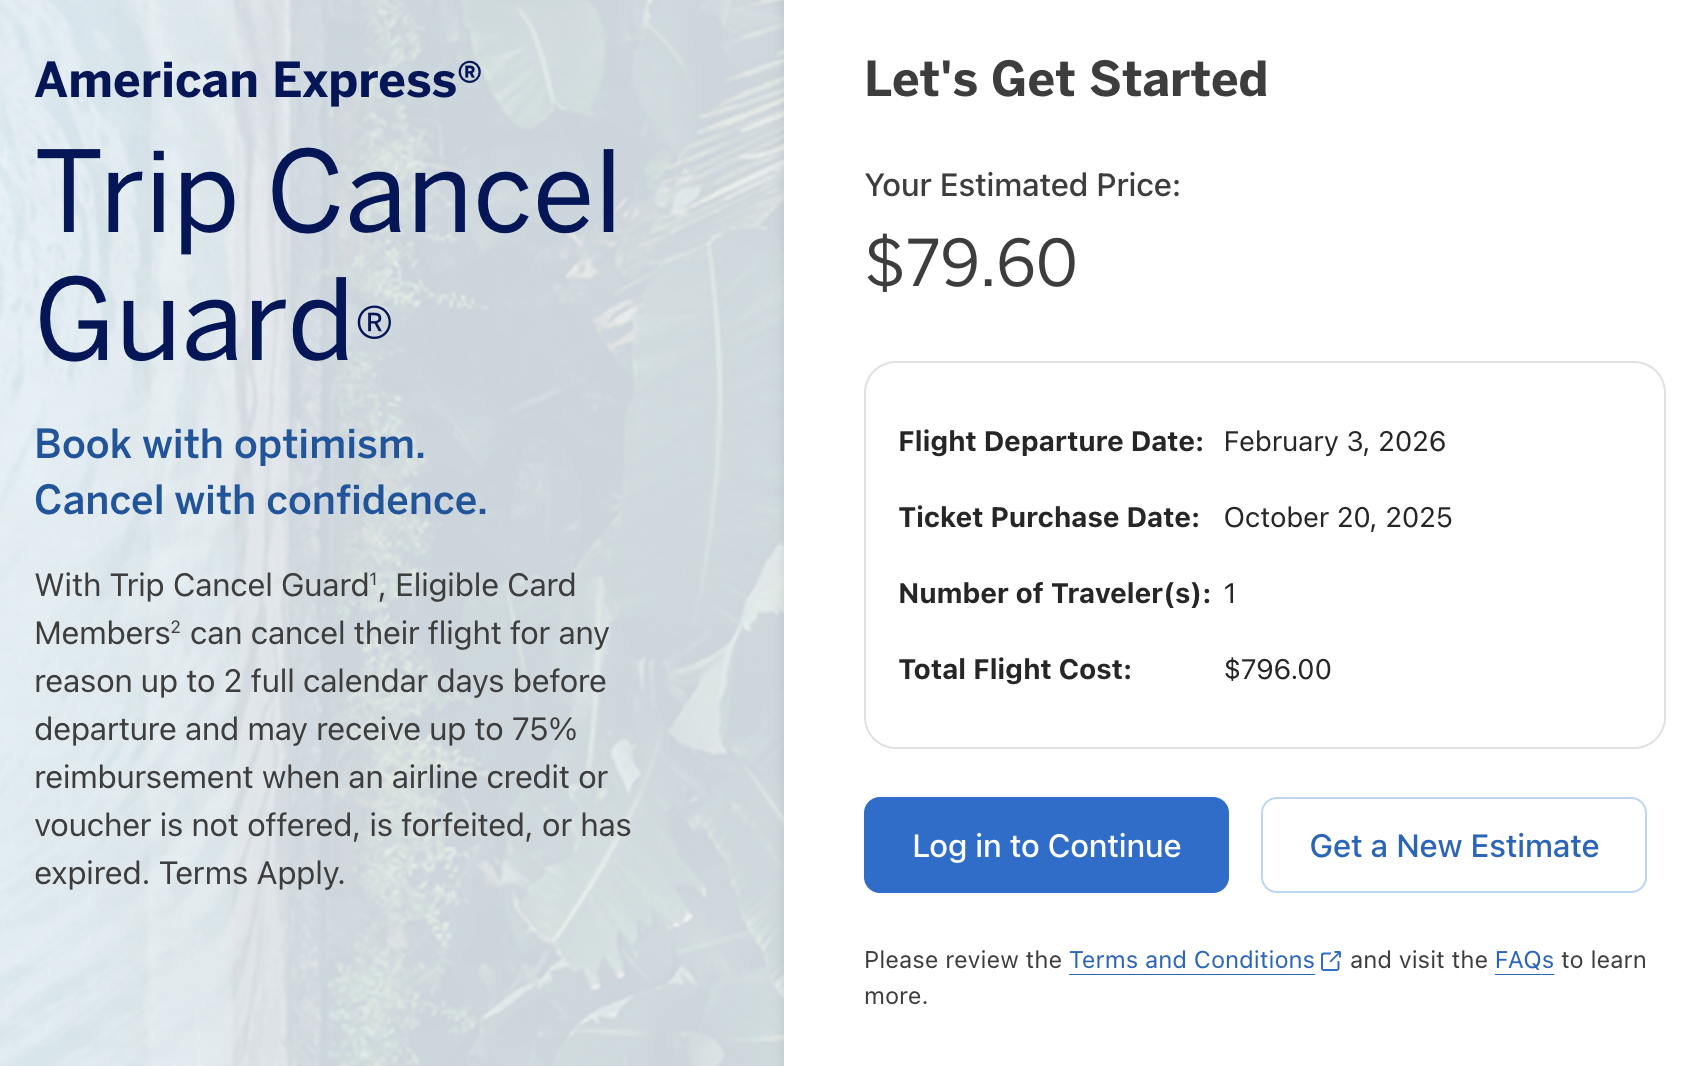
Task: Click the external link icon beside Terms
Action: coord(1331,961)
